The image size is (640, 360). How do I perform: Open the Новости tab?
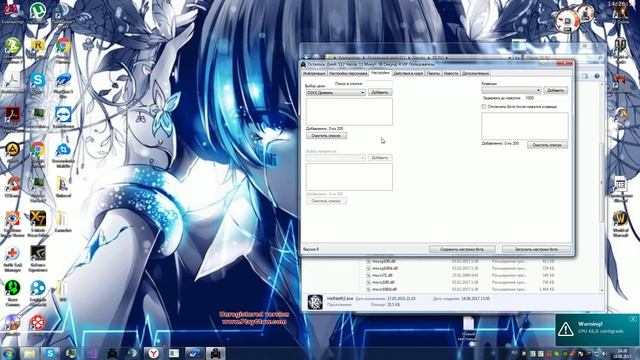coord(451,73)
